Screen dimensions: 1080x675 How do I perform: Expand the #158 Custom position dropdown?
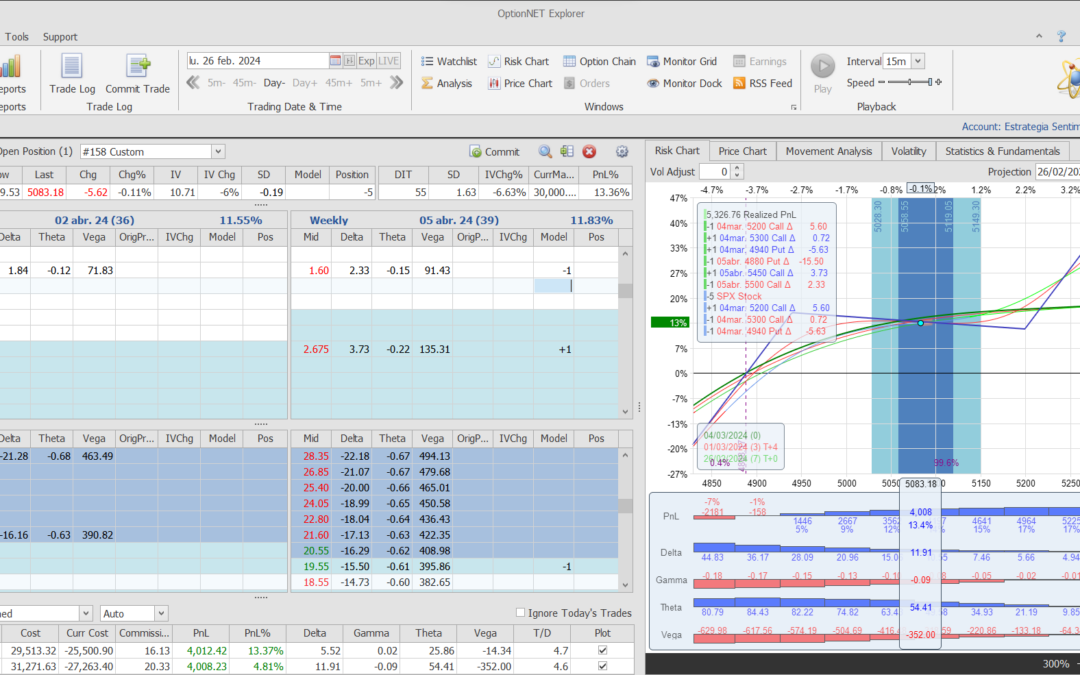point(218,152)
